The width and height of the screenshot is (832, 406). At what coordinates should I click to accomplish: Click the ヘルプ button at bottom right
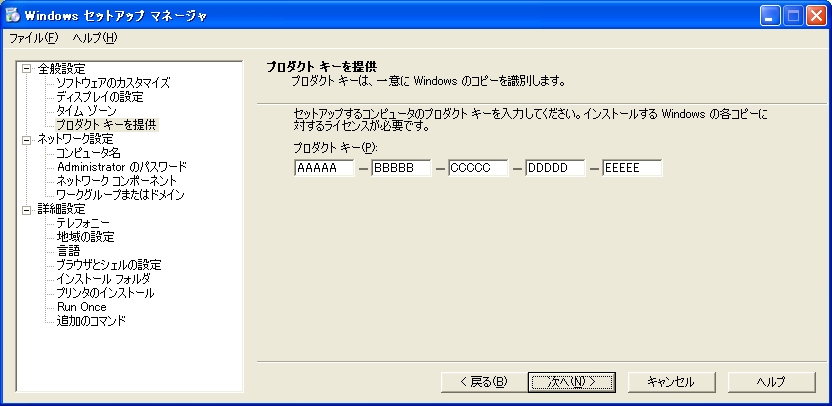tap(772, 382)
